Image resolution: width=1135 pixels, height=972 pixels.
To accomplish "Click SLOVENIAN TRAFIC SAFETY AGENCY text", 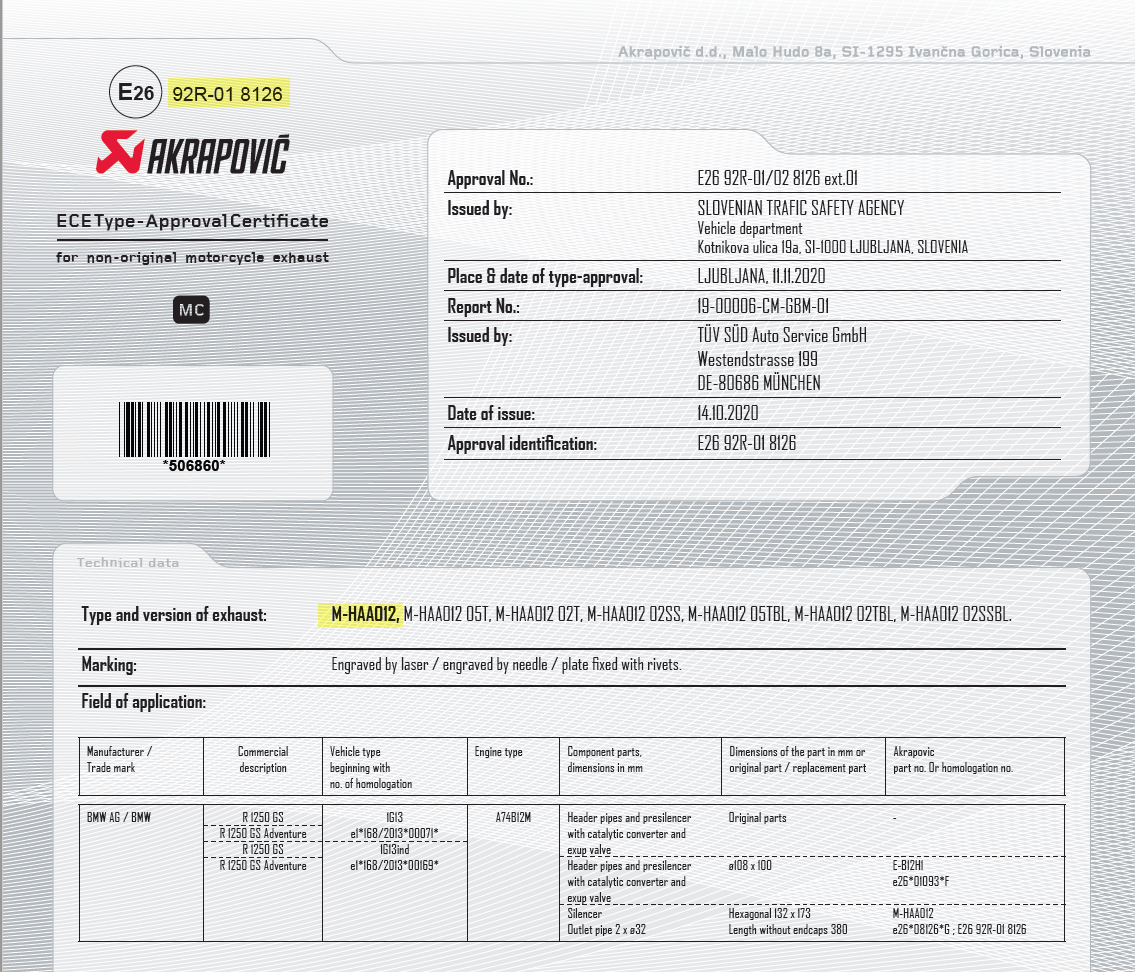I will coord(800,208).
